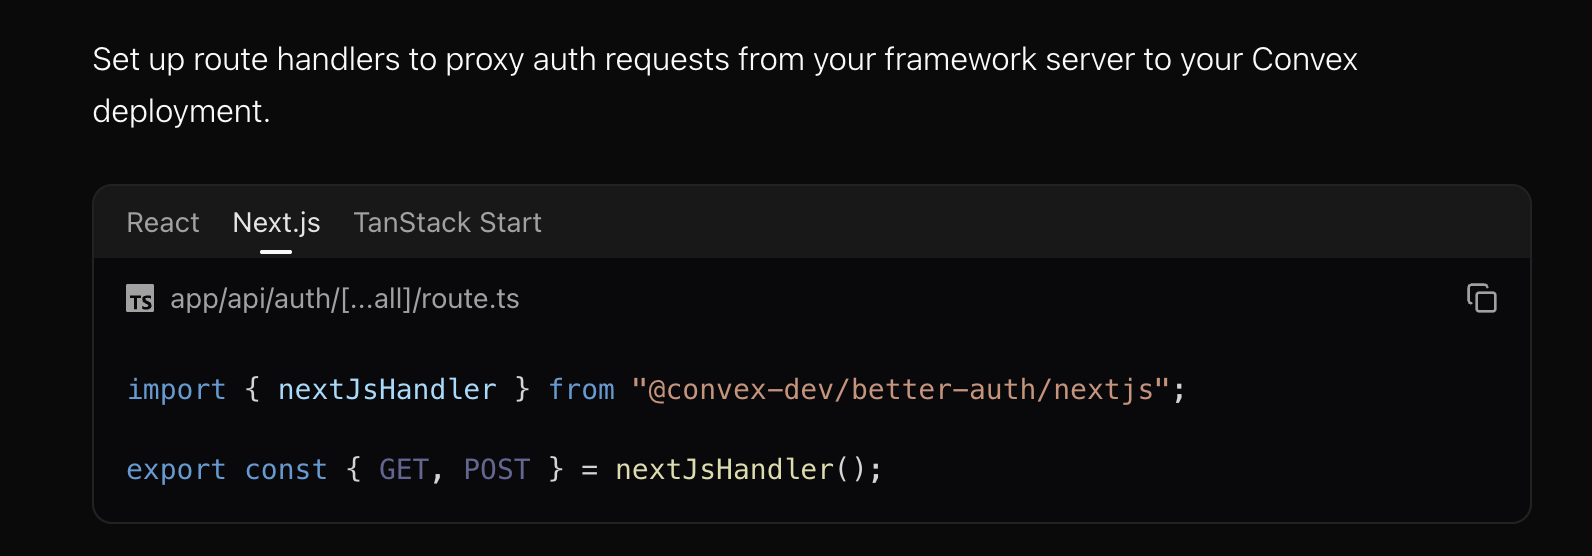Click the from keyword in the import line
1592x556 pixels.
click(x=581, y=389)
